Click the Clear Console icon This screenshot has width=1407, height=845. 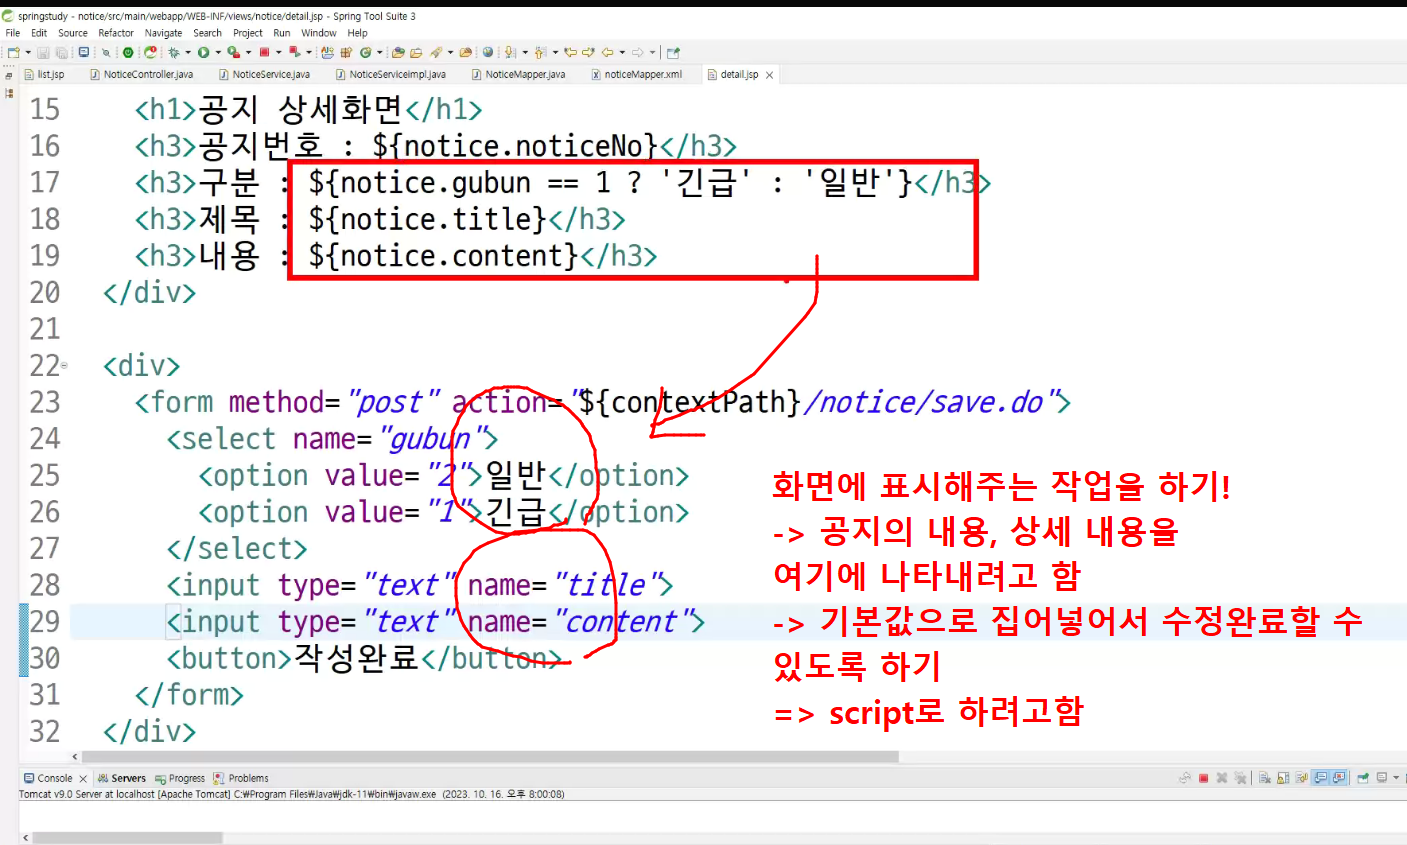[1265, 778]
